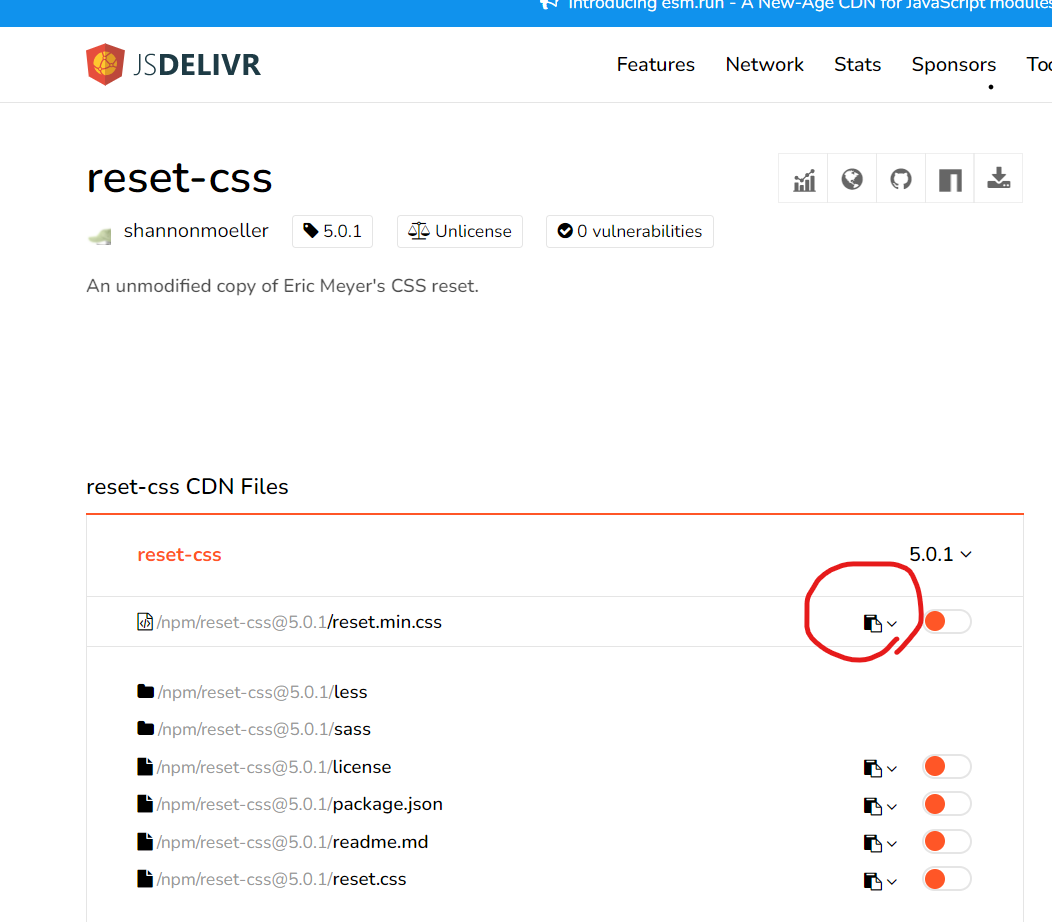Viewport: 1052px width, 922px height.
Task: Open the Features menu item
Action: (x=655, y=64)
